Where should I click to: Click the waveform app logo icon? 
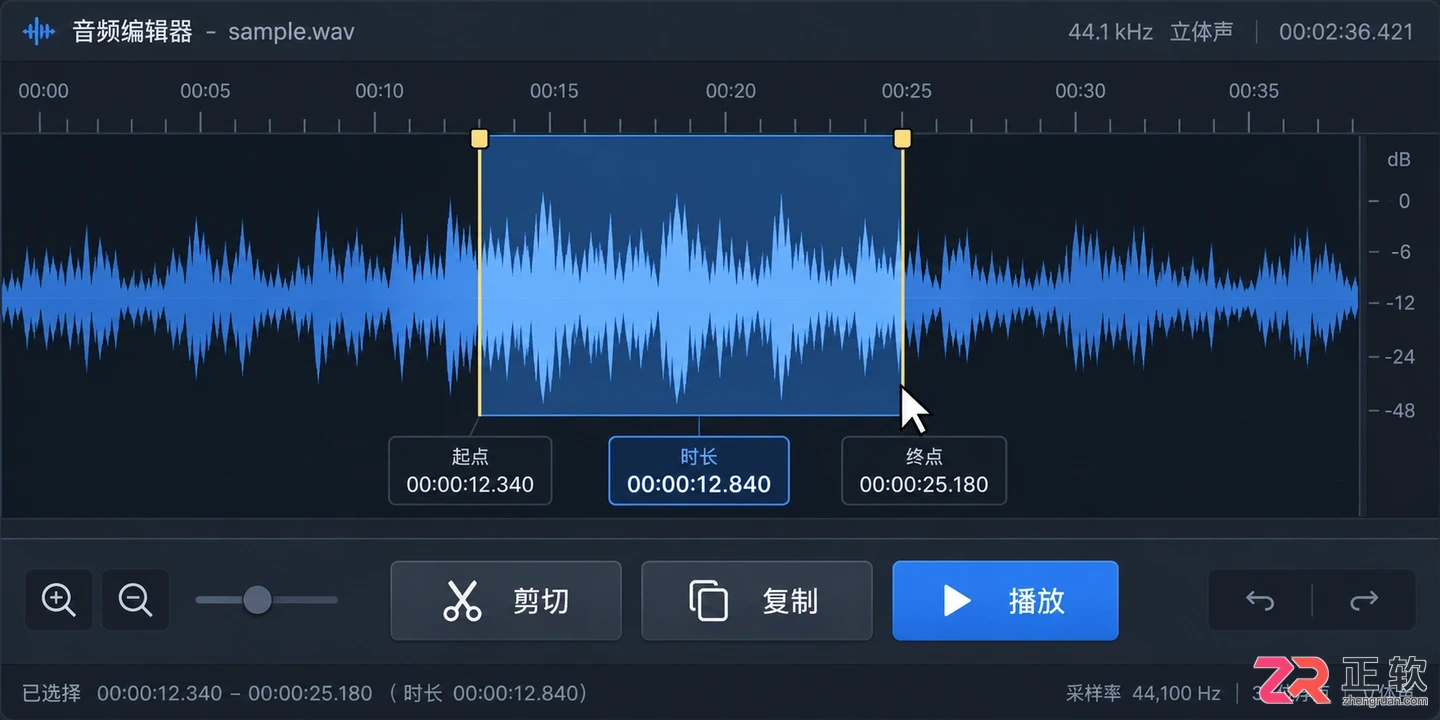pyautogui.click(x=39, y=31)
